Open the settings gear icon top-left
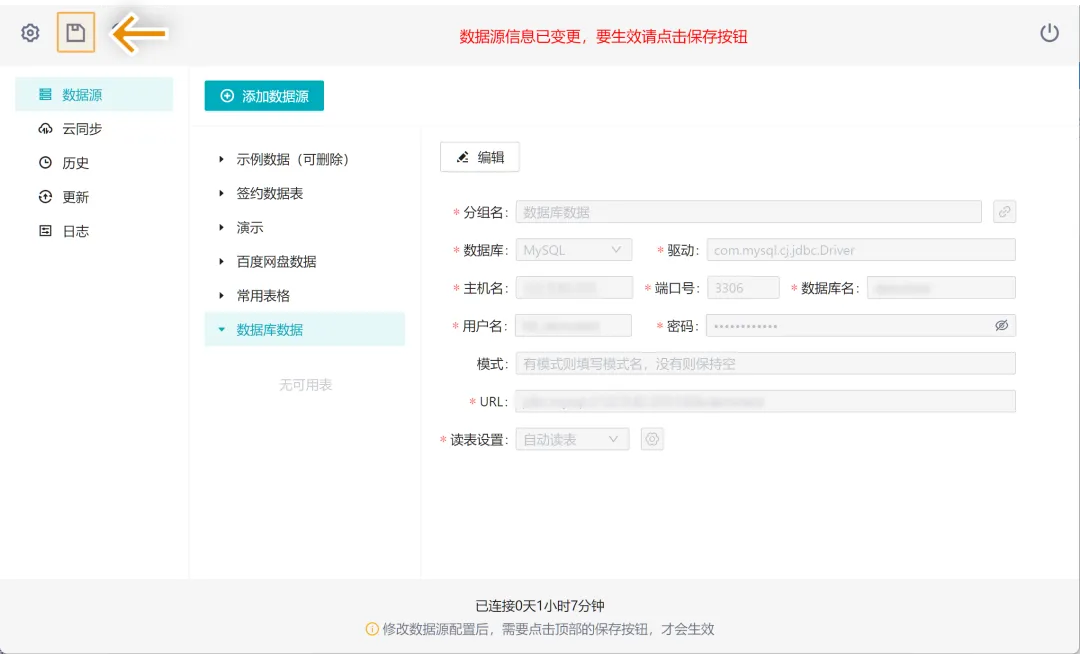Viewport: 1080px width, 654px height. click(30, 33)
